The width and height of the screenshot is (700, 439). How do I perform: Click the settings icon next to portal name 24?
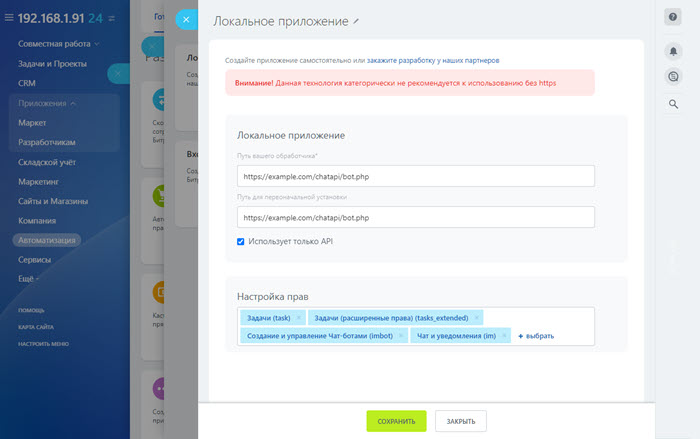112,18
